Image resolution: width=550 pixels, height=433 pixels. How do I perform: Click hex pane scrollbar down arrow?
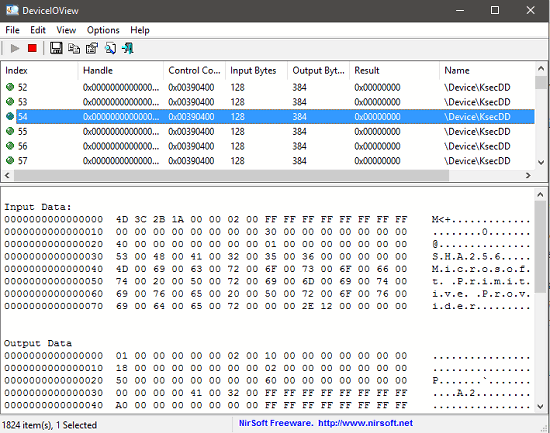[x=540, y=406]
